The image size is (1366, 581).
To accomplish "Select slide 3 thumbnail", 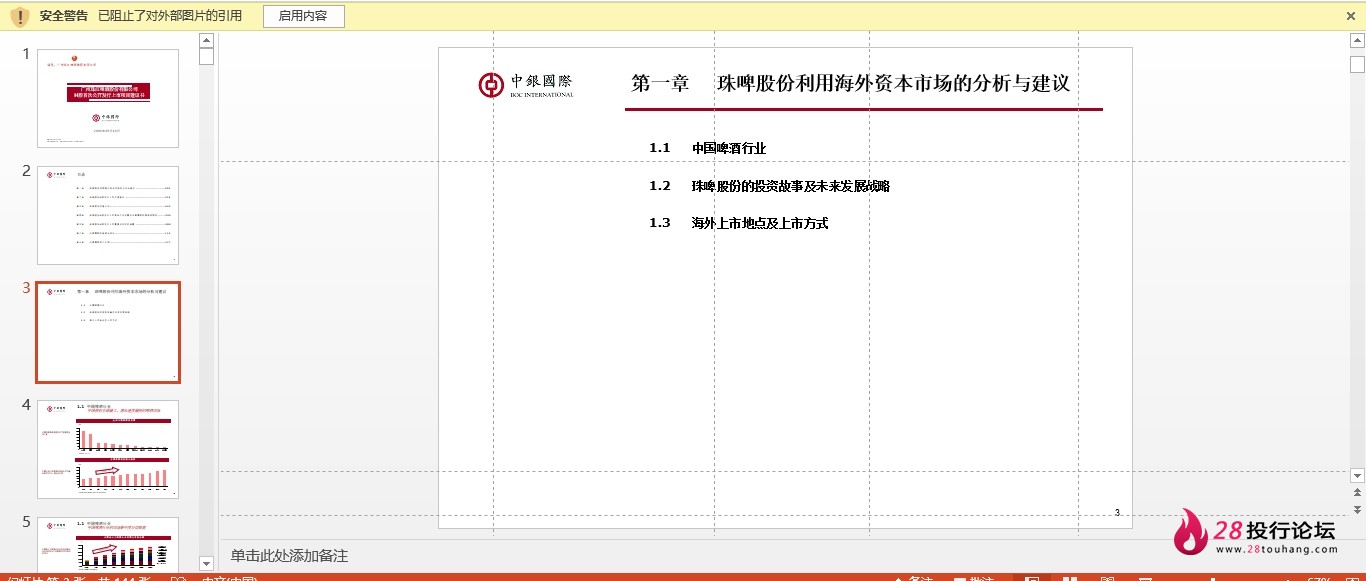I will [x=108, y=332].
